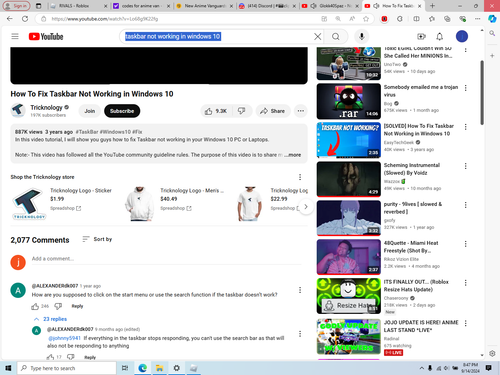Dislike the video with thumbs down

(x=242, y=111)
